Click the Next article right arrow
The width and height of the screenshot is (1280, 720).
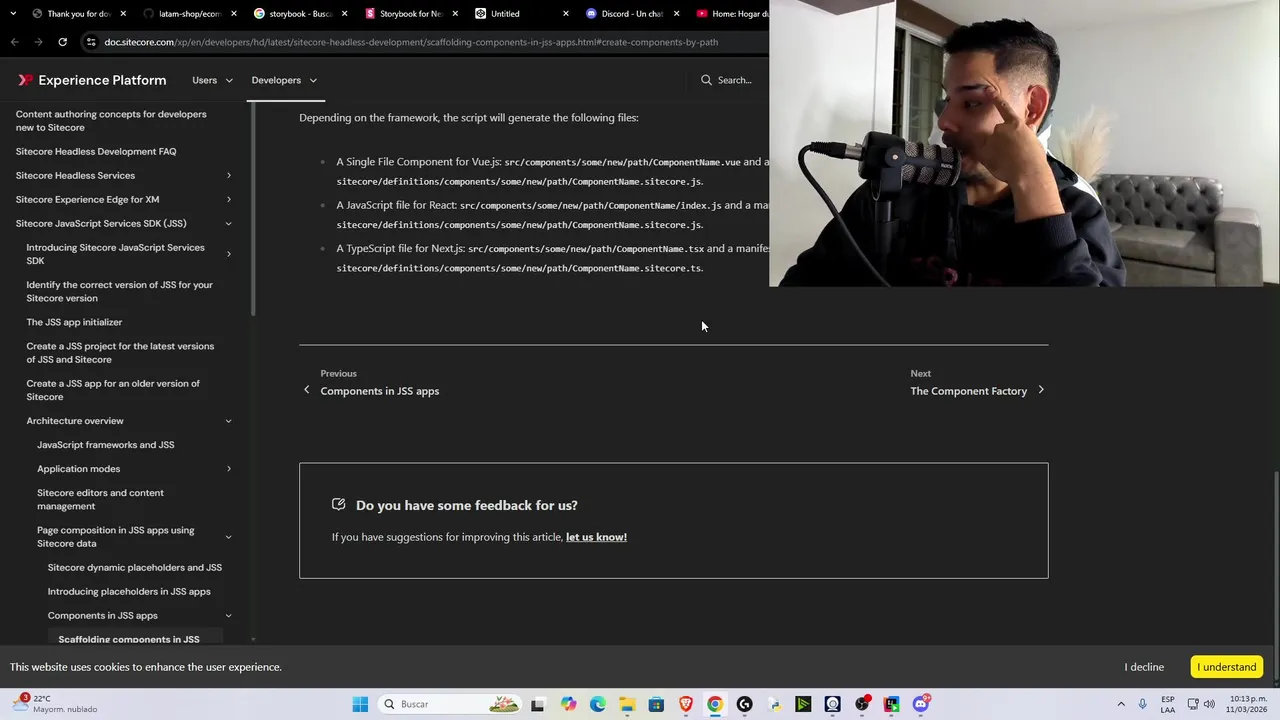1041,390
